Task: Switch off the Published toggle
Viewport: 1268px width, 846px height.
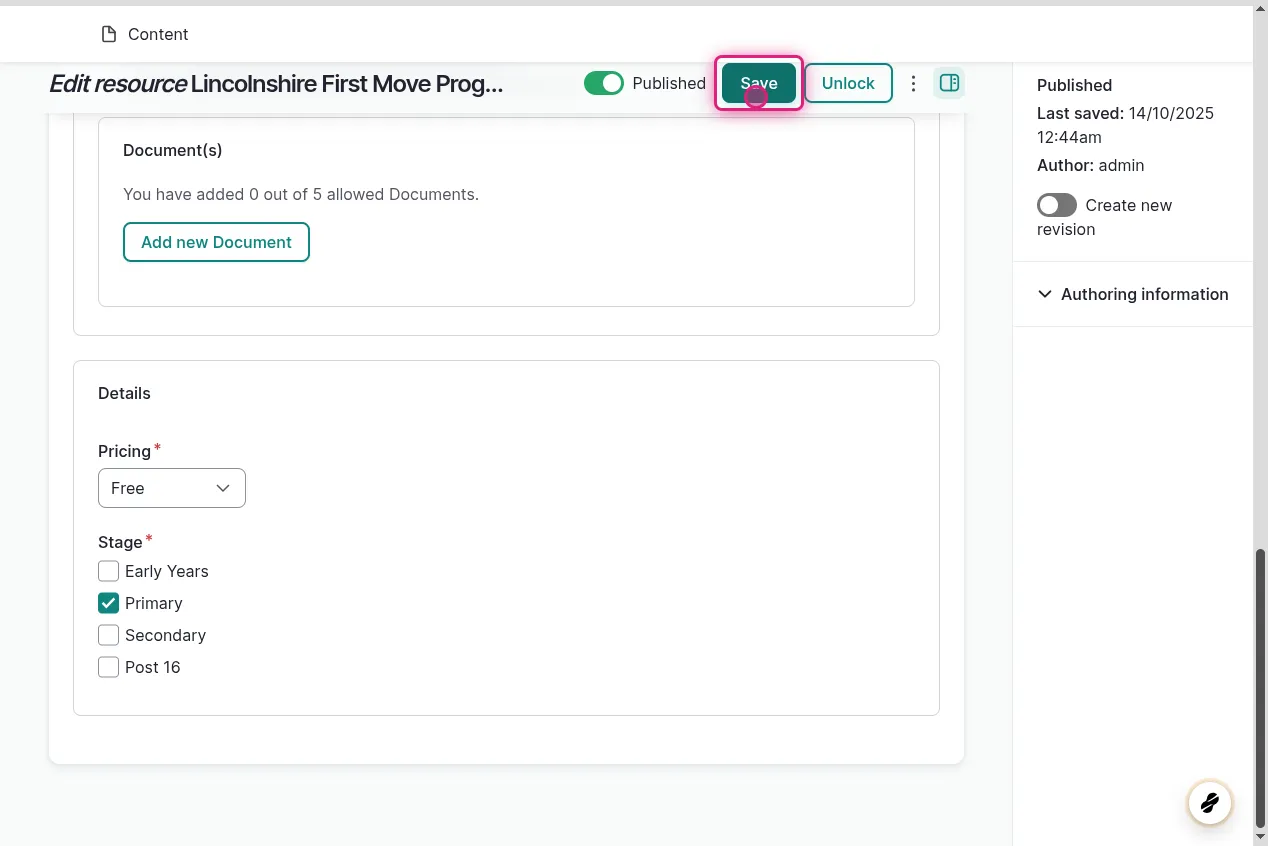Action: pyautogui.click(x=604, y=83)
